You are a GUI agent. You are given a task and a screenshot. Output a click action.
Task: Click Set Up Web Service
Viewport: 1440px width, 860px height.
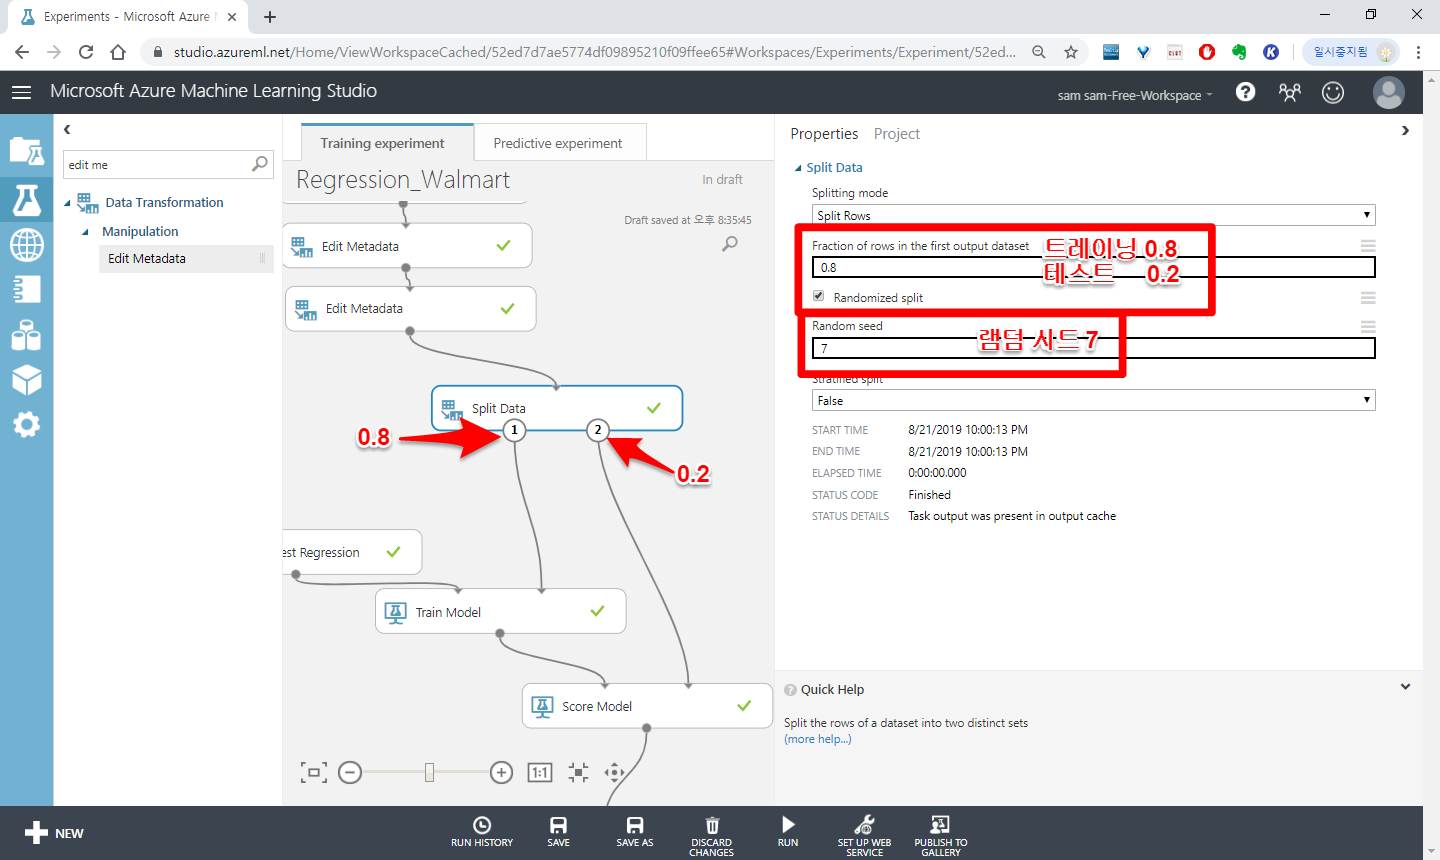[x=864, y=836]
